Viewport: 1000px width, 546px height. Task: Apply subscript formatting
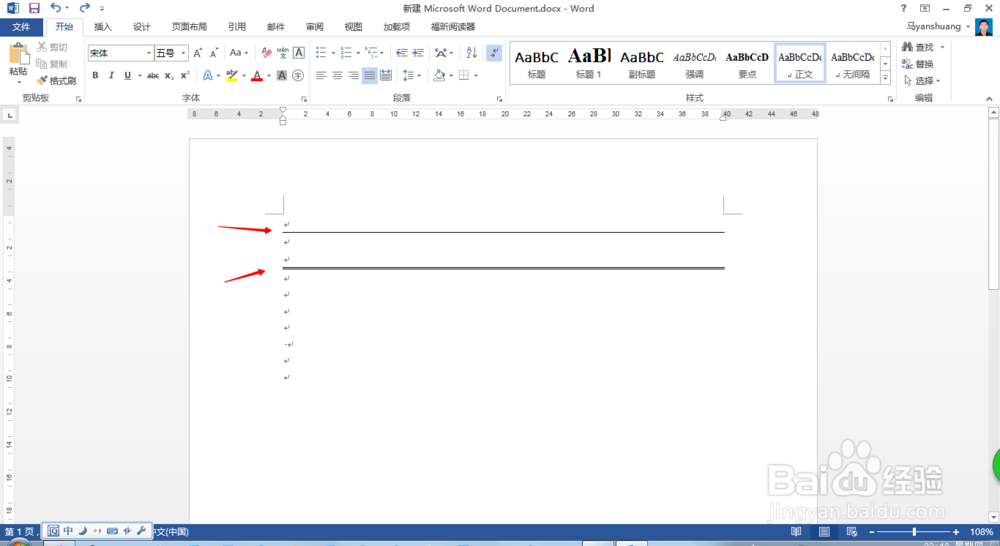coord(168,75)
